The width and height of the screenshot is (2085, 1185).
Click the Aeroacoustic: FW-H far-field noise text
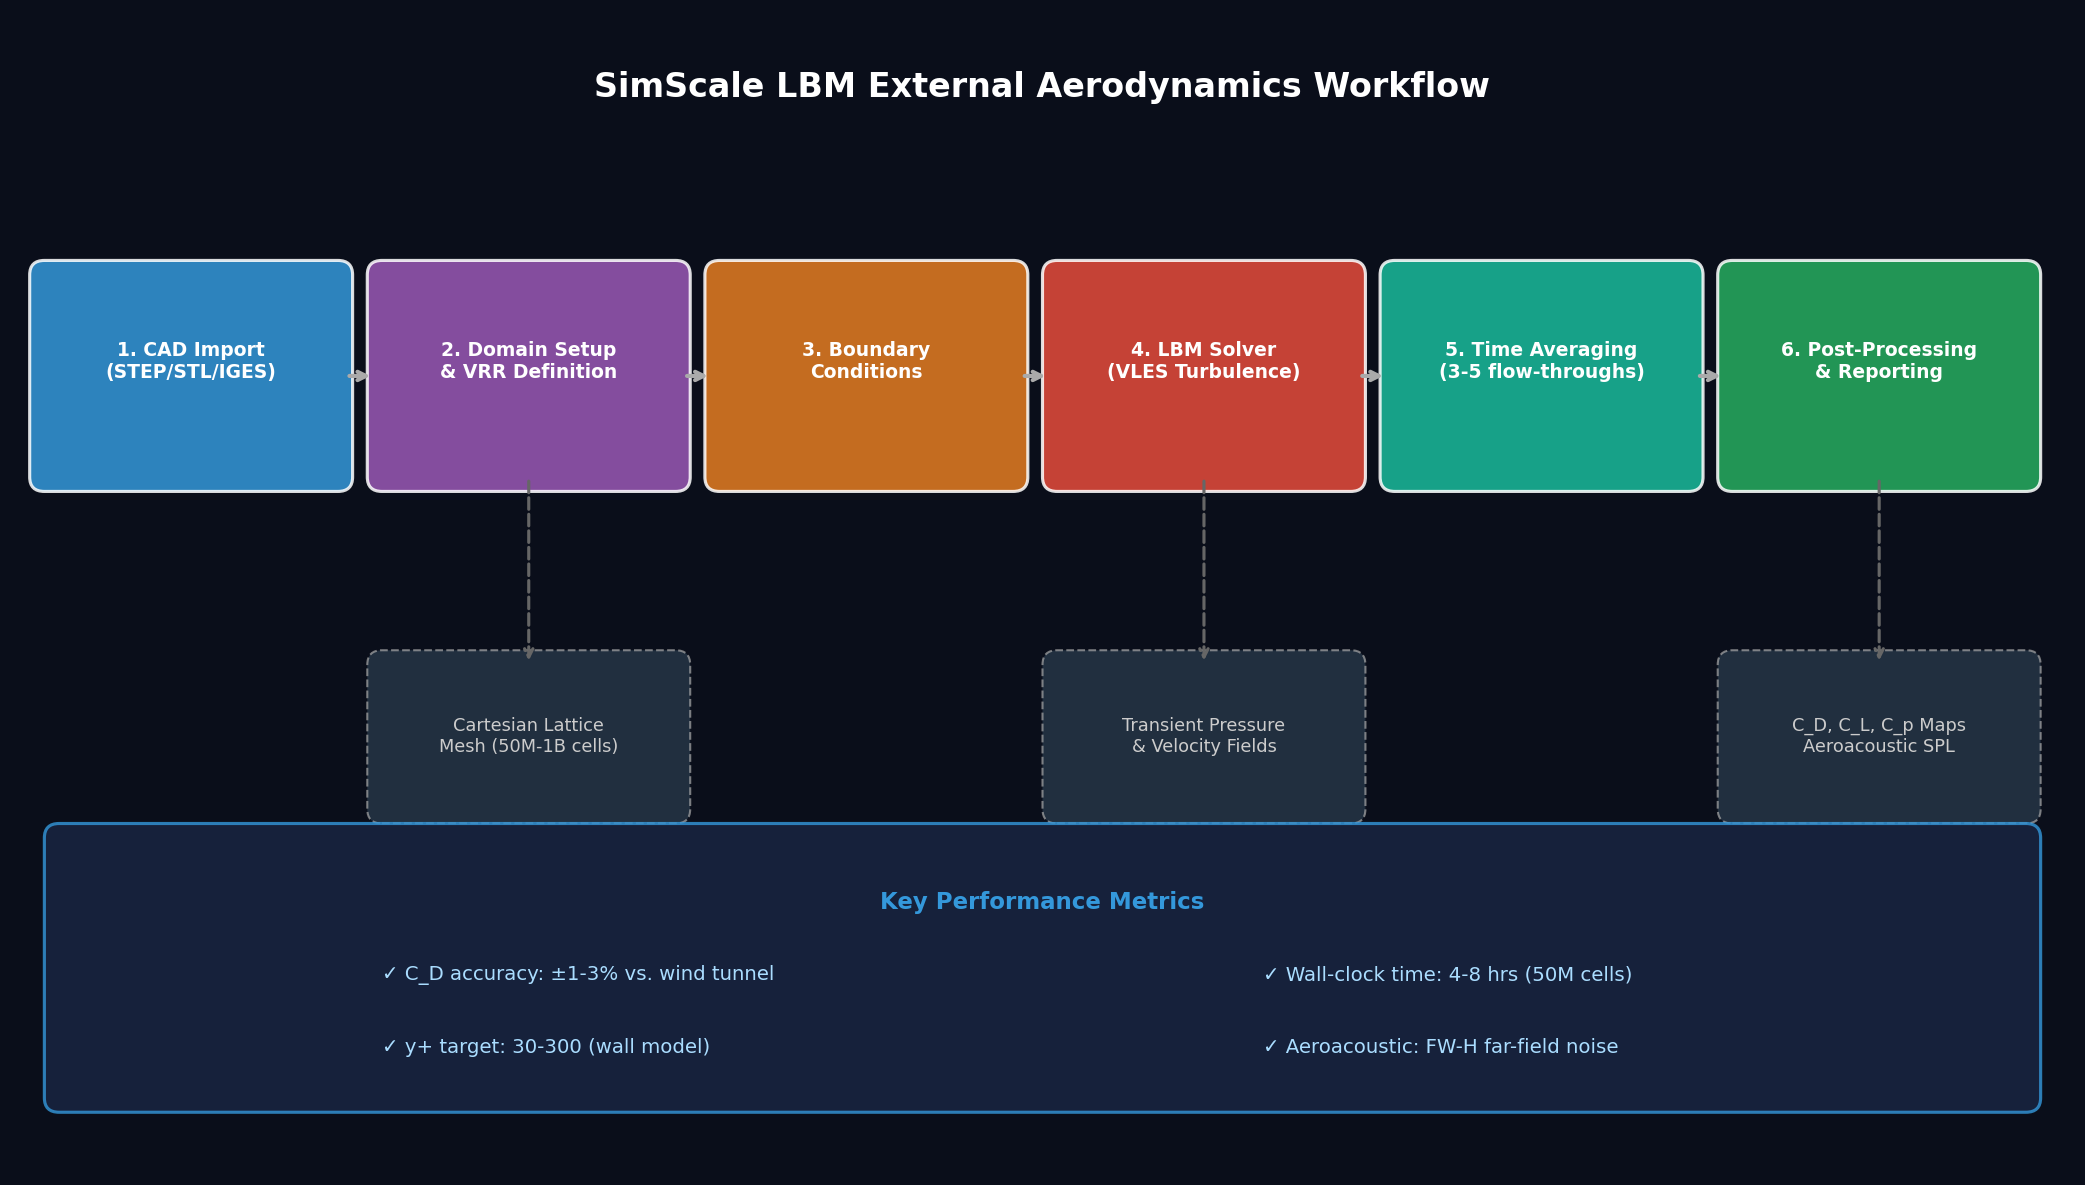[1440, 1047]
